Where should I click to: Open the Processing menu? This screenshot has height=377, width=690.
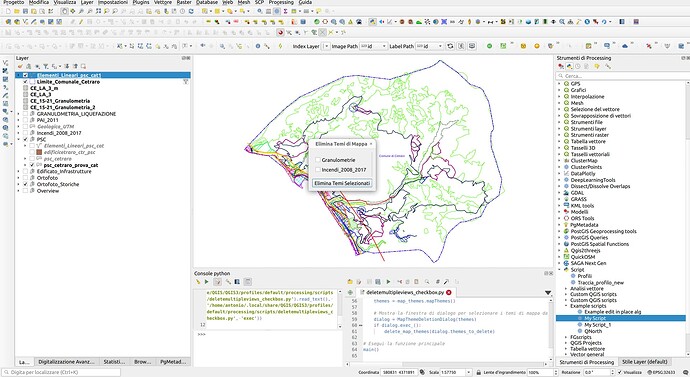pyautogui.click(x=281, y=2)
